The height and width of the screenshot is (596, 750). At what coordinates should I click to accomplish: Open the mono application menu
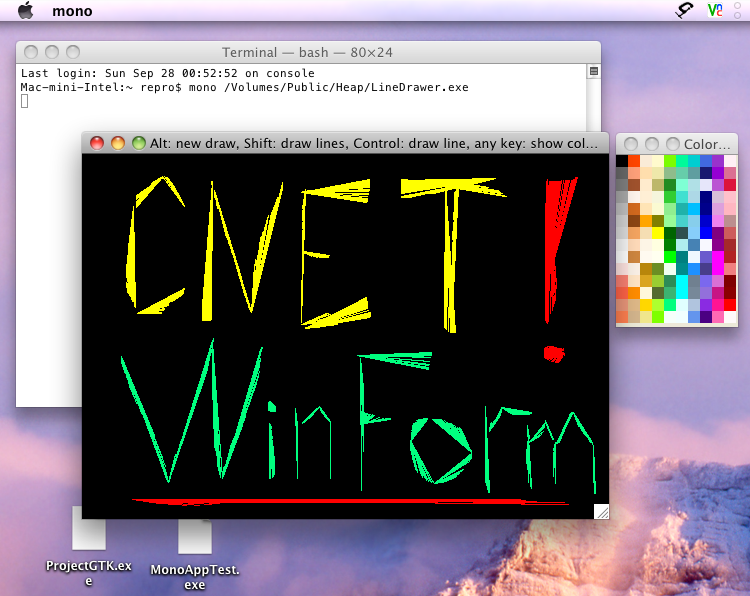point(72,11)
